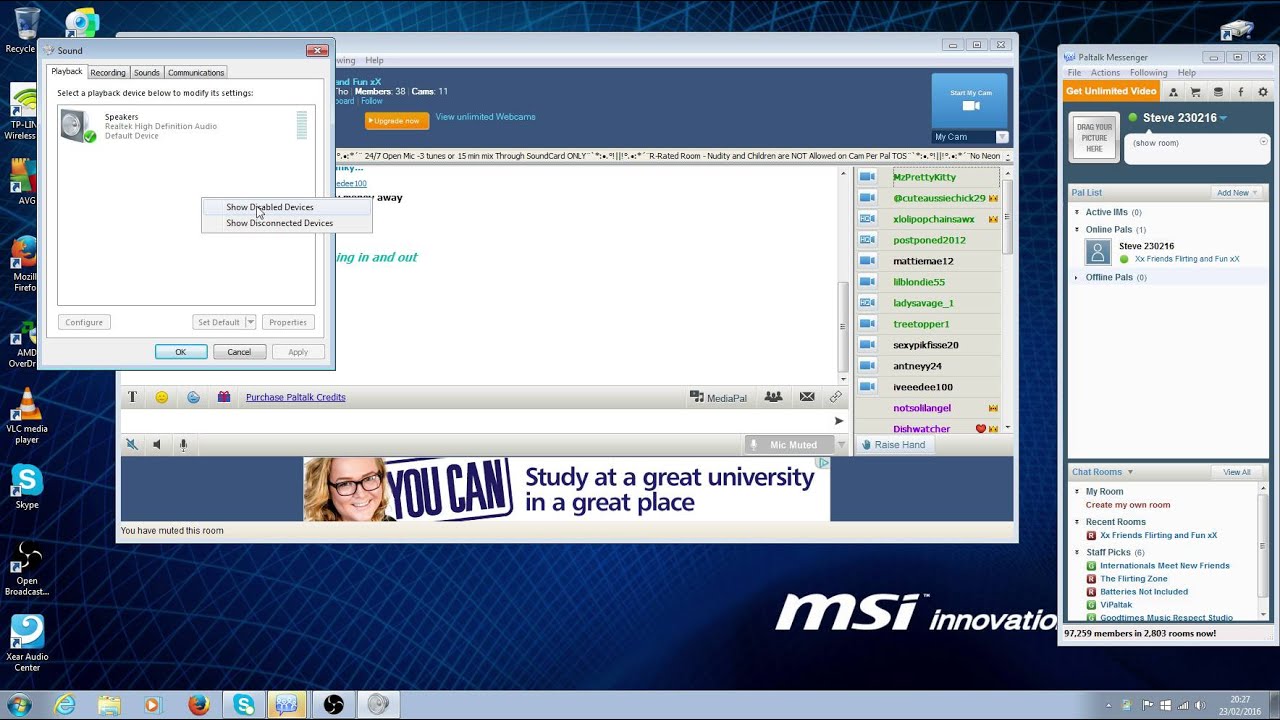Screen dimensions: 1280x720
Task: Open VLC media player desktop icon
Action: [x=27, y=416]
